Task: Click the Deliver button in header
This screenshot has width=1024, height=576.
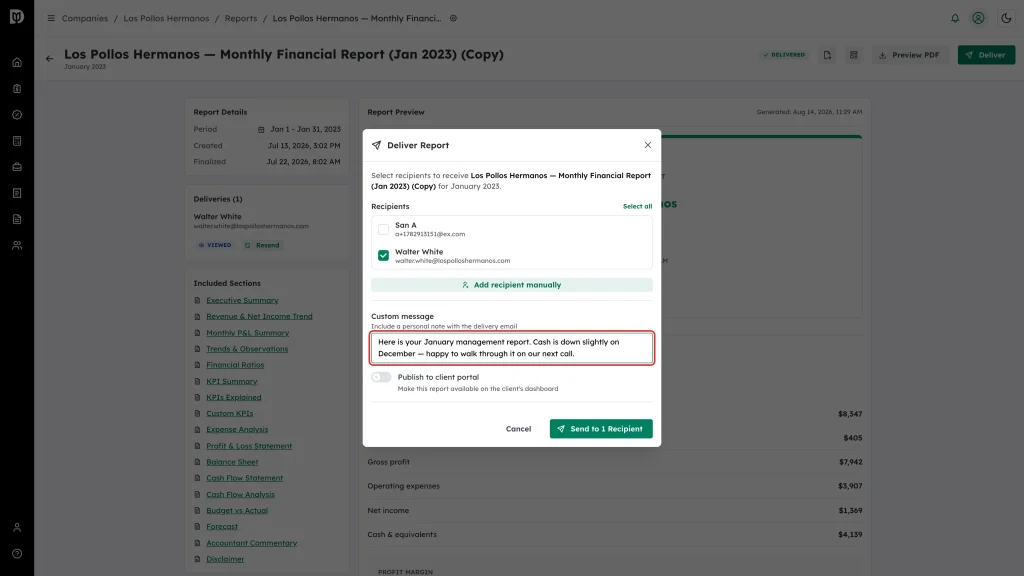Action: coord(986,55)
